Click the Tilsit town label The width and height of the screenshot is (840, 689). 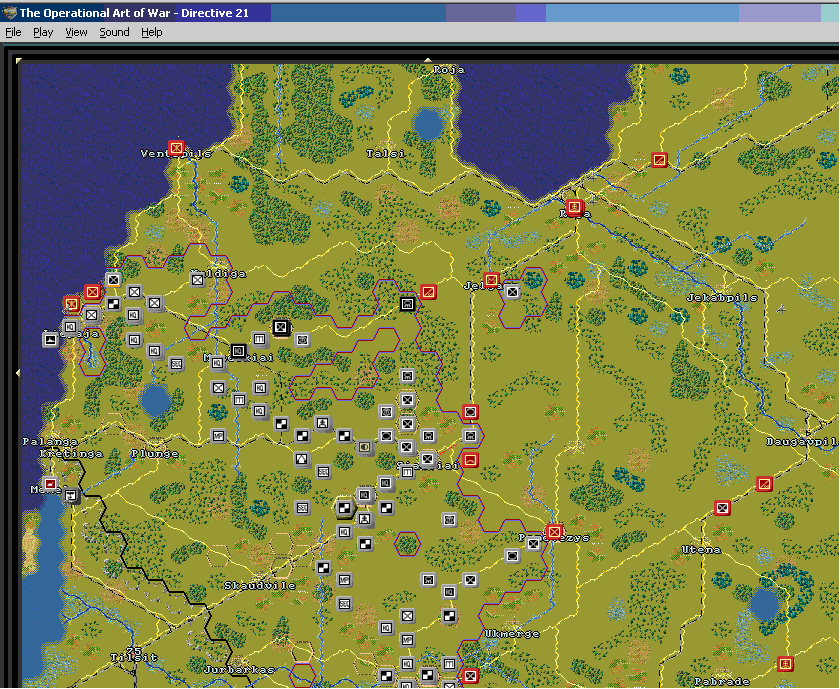click(134, 657)
